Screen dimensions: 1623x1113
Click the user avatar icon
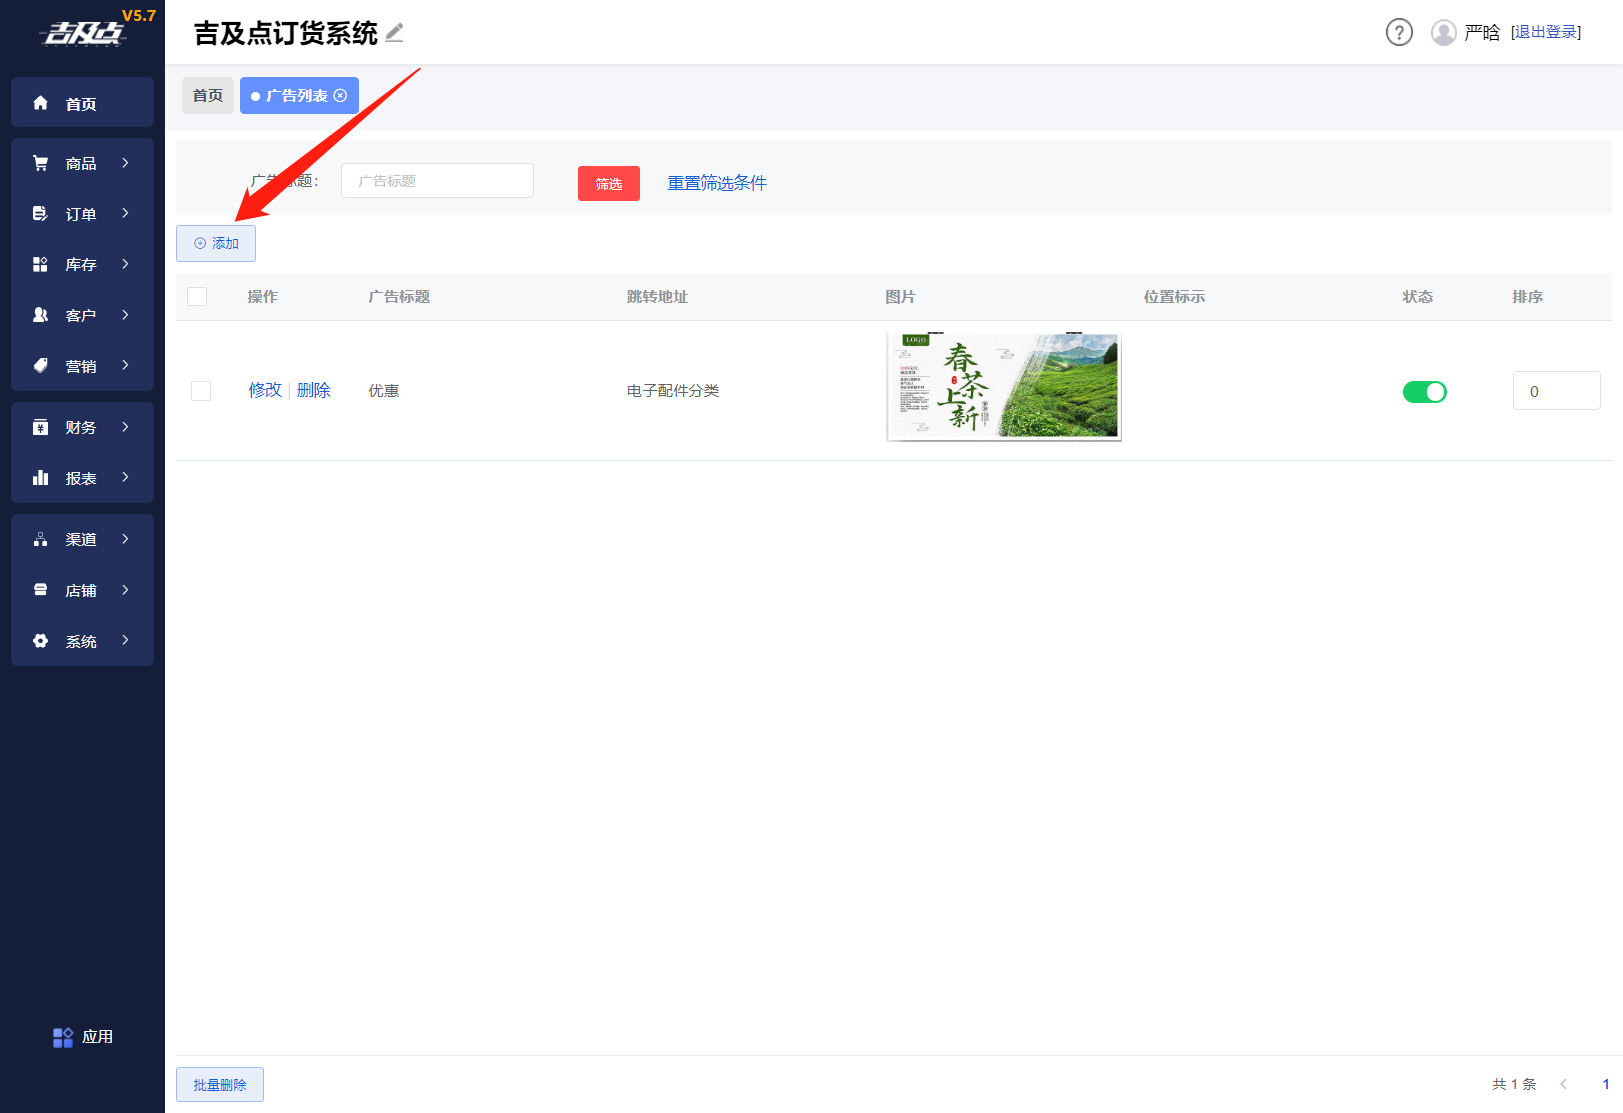(x=1443, y=33)
